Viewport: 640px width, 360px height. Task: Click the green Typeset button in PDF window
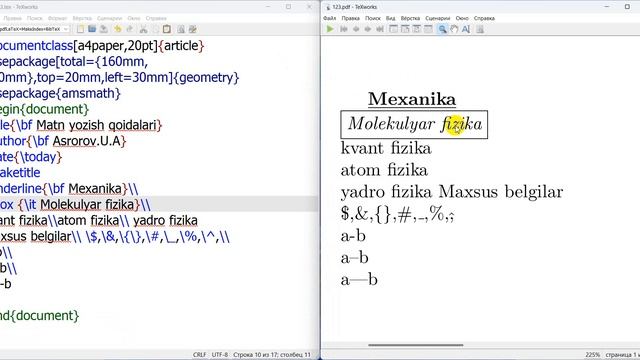pyautogui.click(x=330, y=29)
